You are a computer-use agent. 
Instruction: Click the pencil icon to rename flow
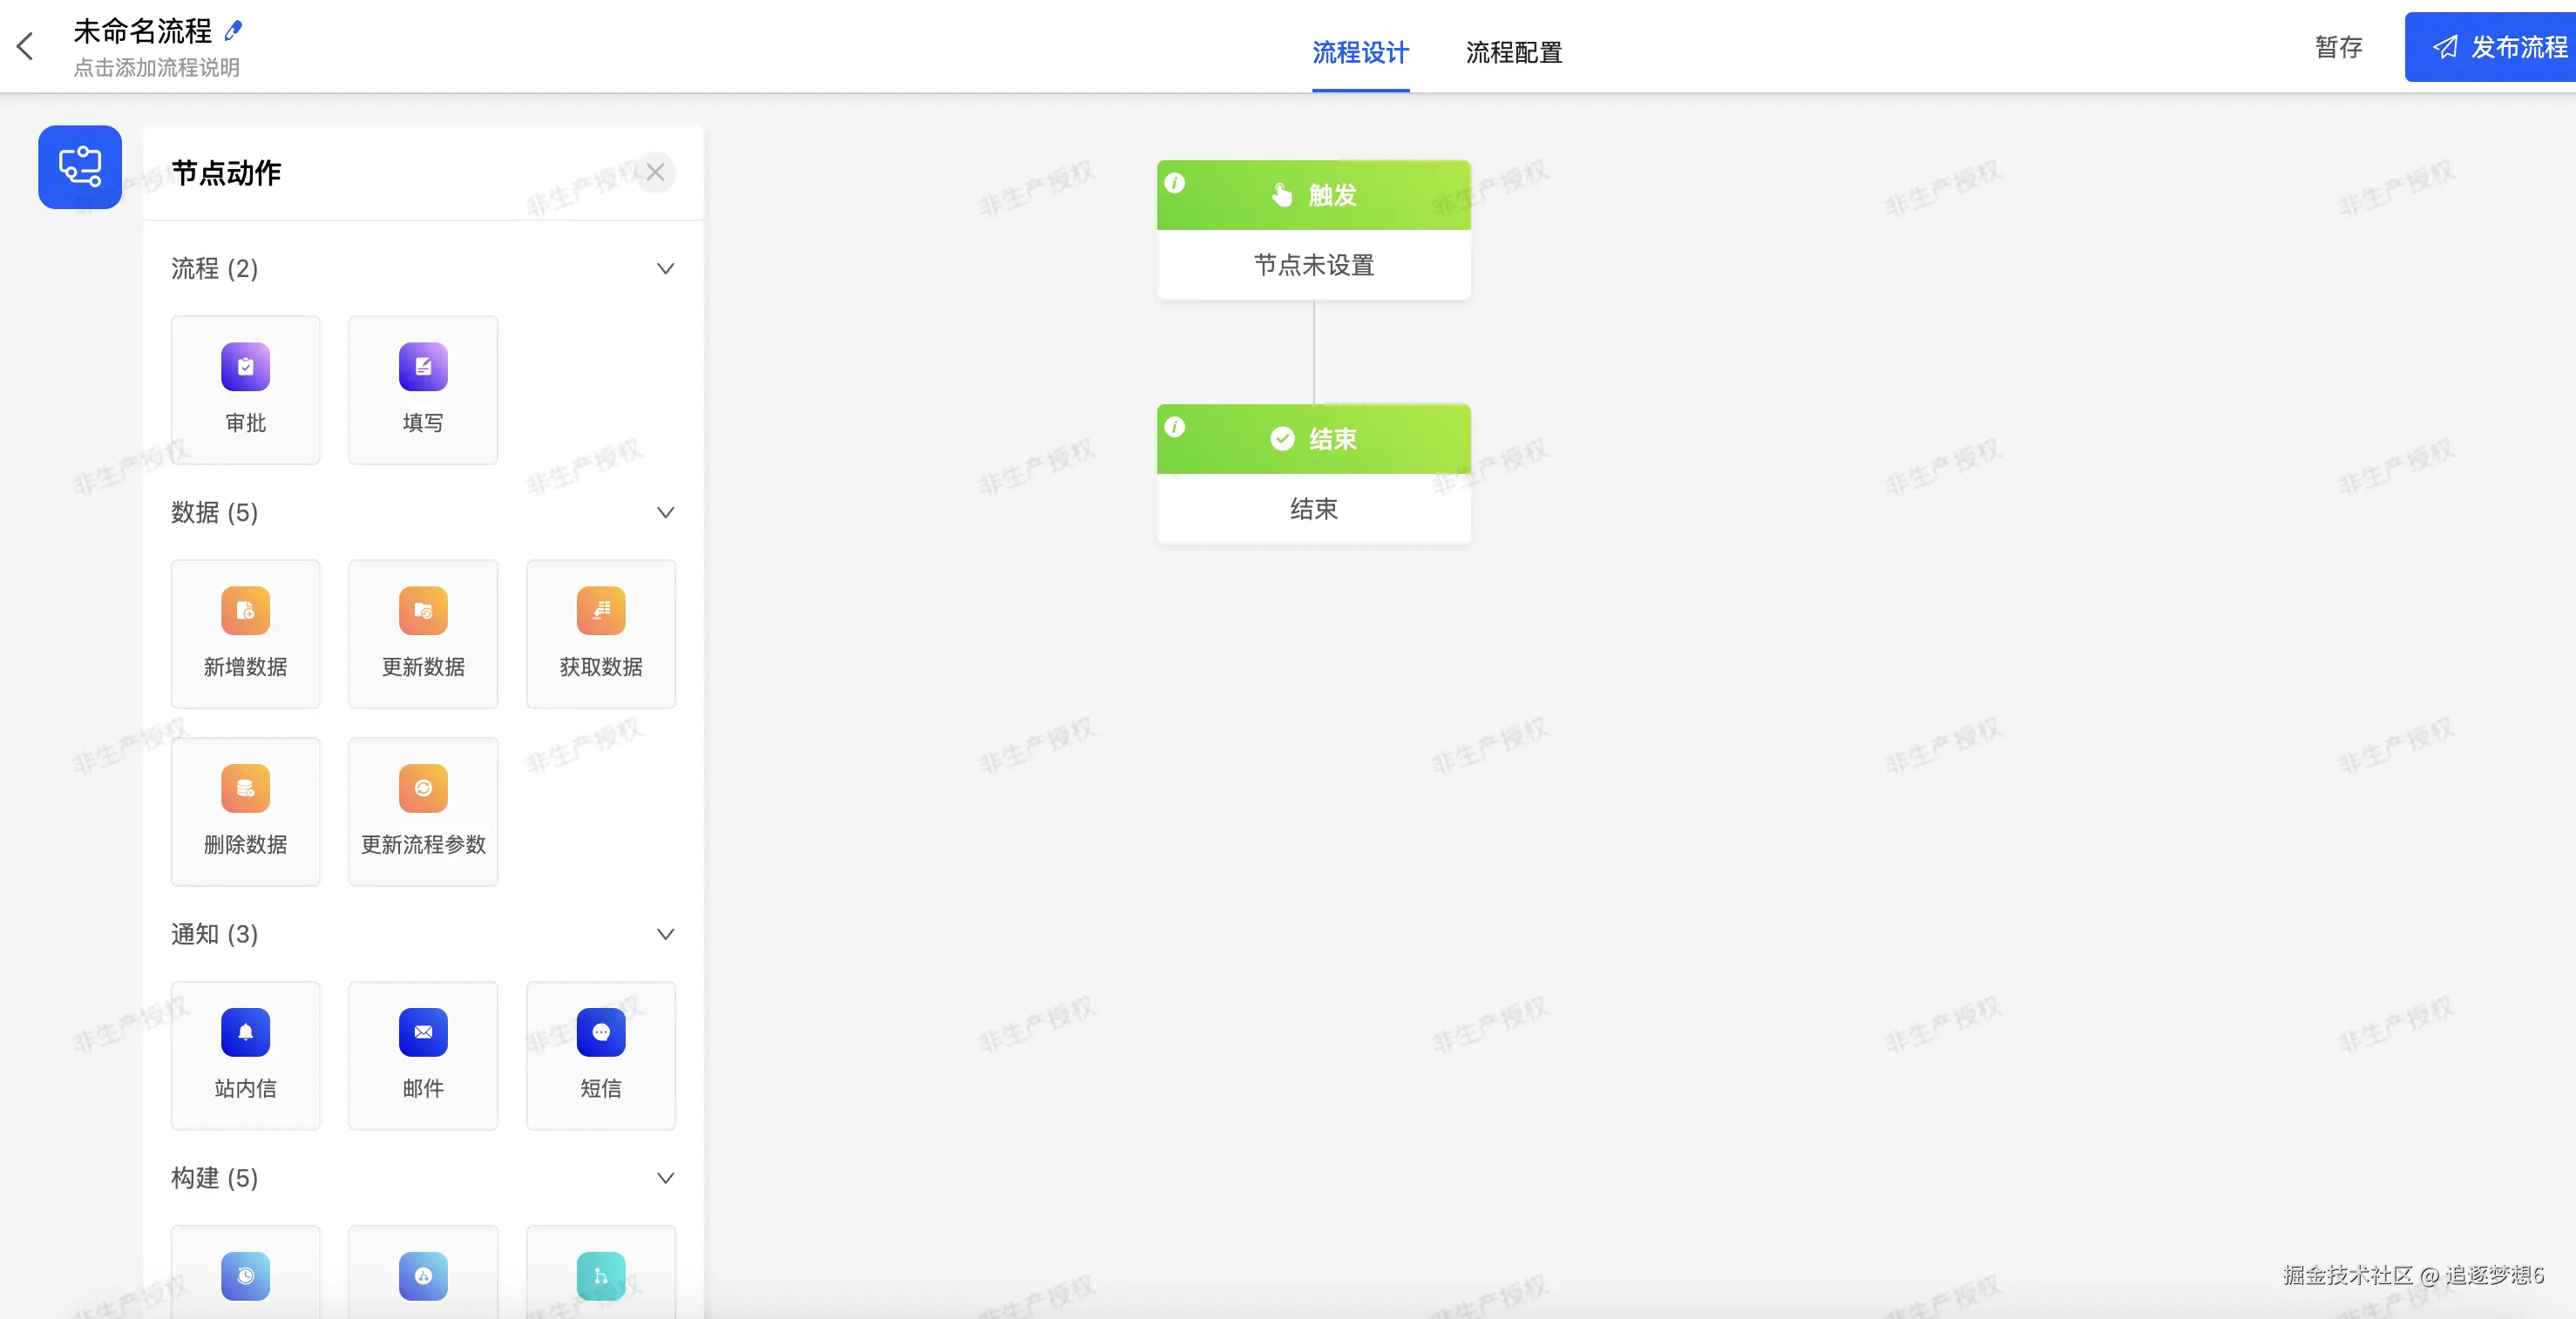[233, 31]
